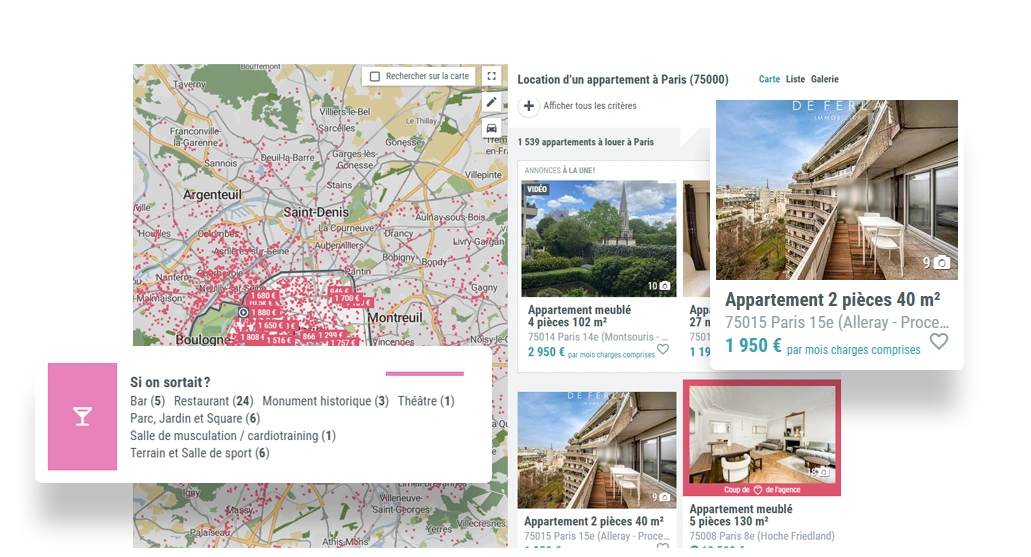The height and width of the screenshot is (557, 1031).
Task: Select the pencil draw-zone tool on map
Action: 491,102
